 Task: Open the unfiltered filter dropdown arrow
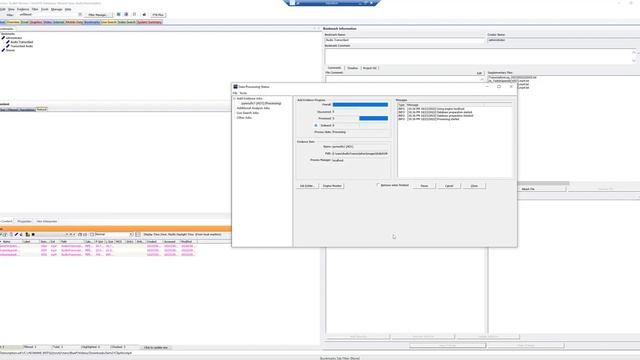pyautogui.click(x=80, y=15)
